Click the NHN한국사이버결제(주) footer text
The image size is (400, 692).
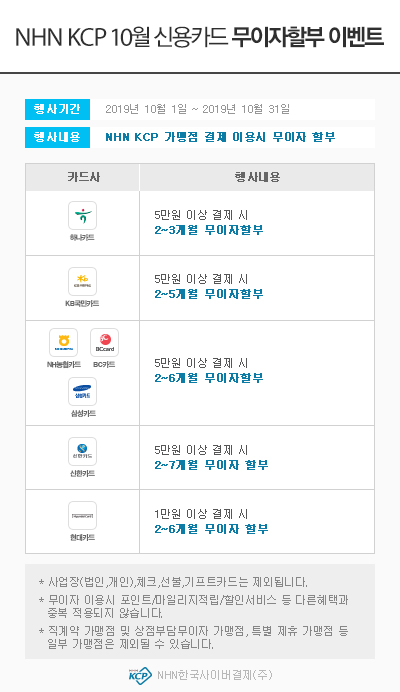click(x=215, y=675)
